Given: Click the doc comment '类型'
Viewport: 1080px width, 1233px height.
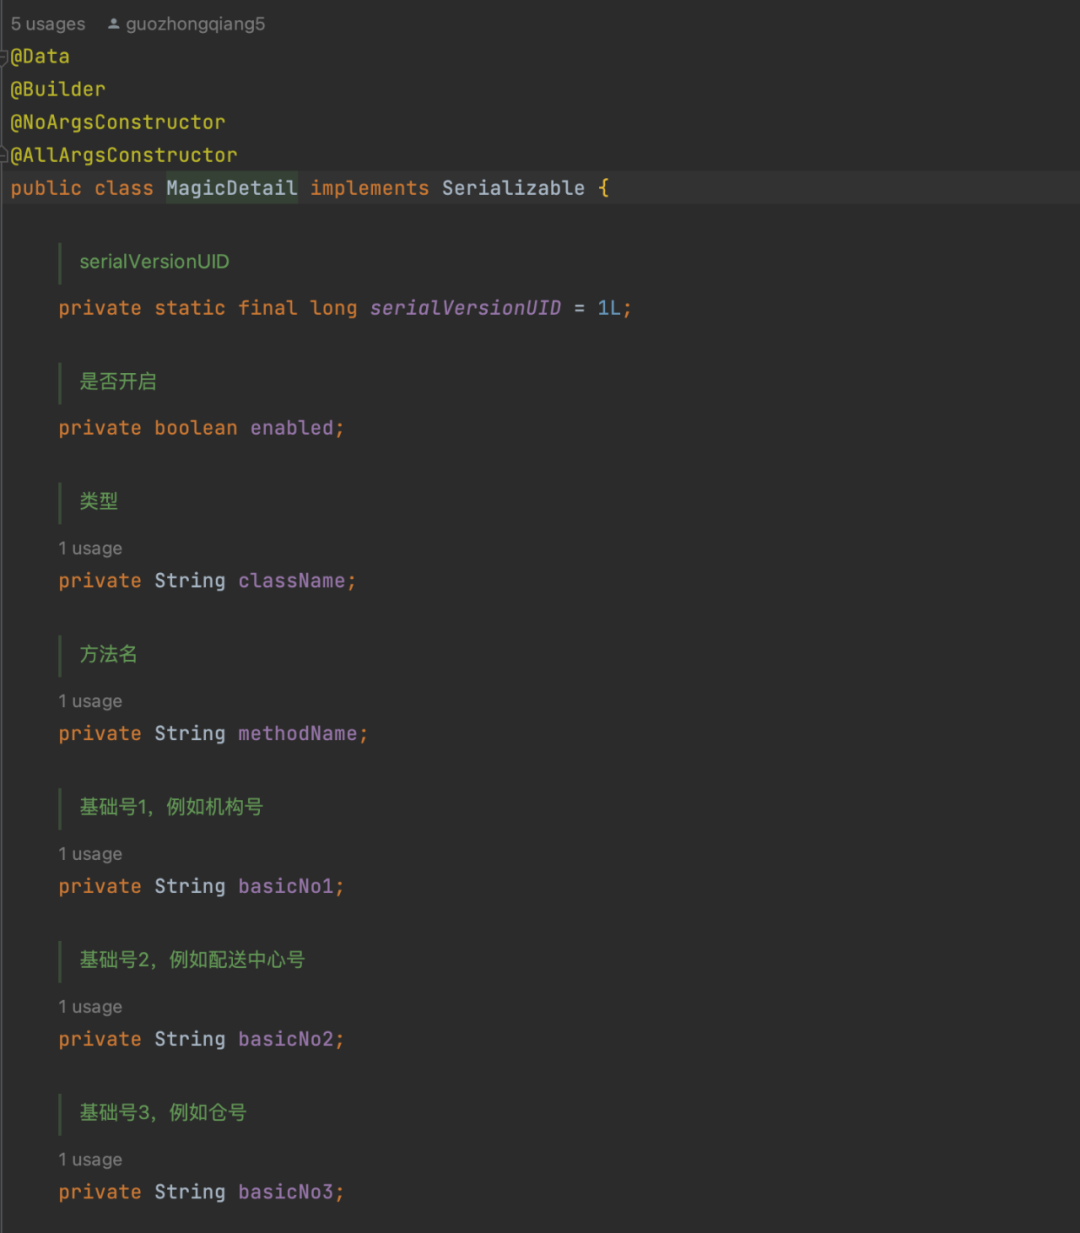Looking at the screenshot, I should coord(99,501).
